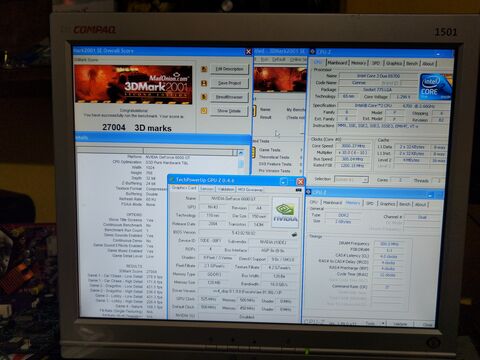Click the details list scrollbar up arrow
The height and width of the screenshot is (360, 480).
241,153
